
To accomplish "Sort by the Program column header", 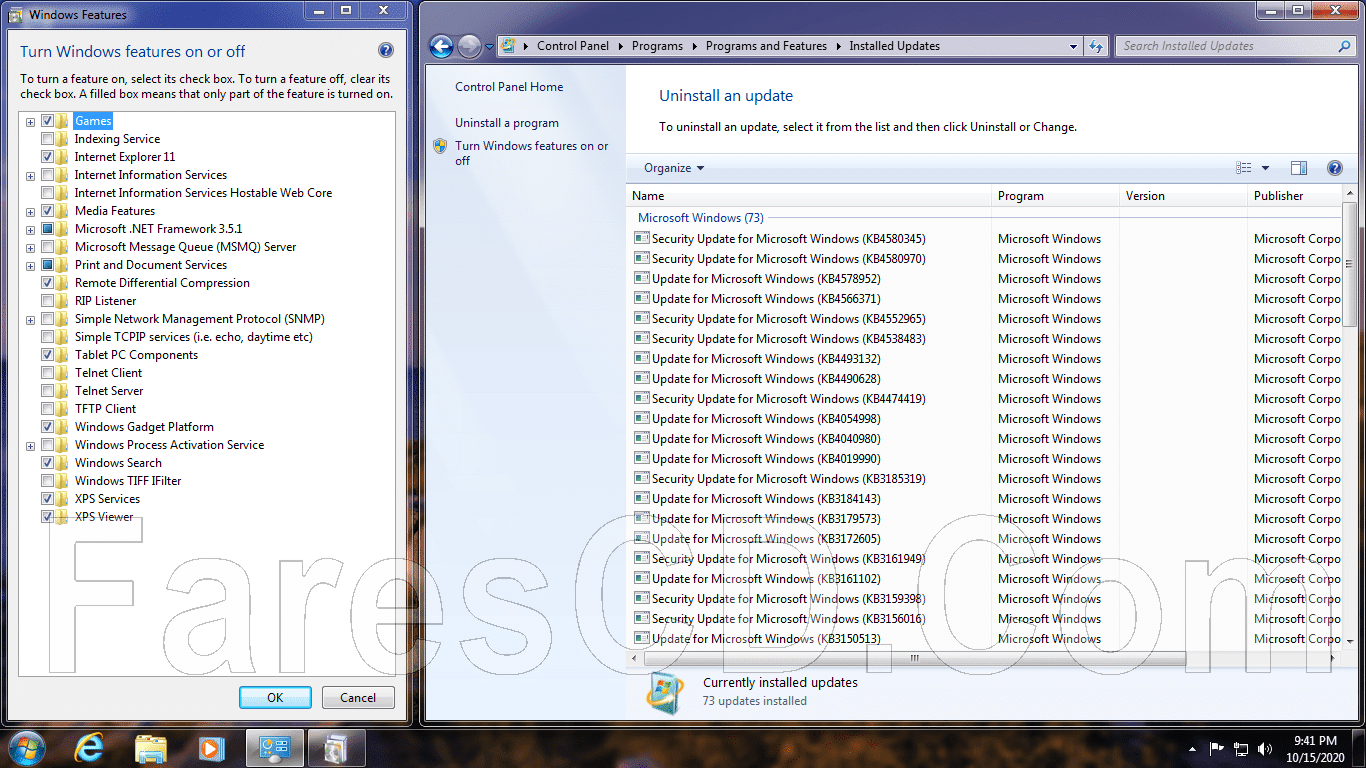I will [1056, 196].
